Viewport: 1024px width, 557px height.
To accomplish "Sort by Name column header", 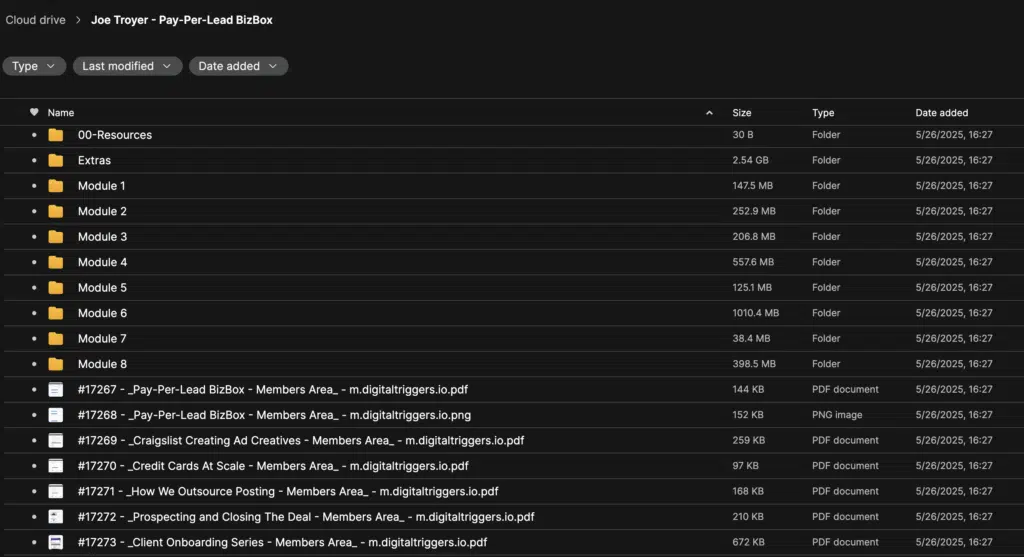I will tap(61, 113).
